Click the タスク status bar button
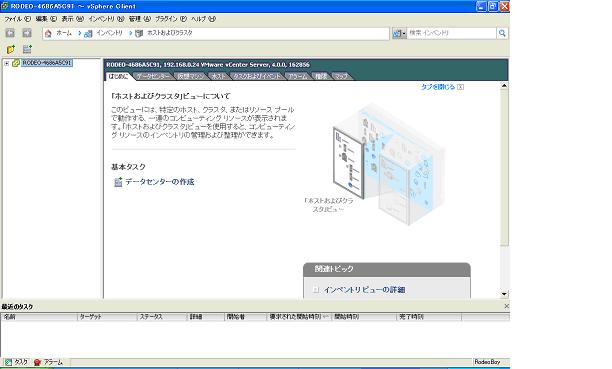This screenshot has height=369, width=612. (16, 362)
